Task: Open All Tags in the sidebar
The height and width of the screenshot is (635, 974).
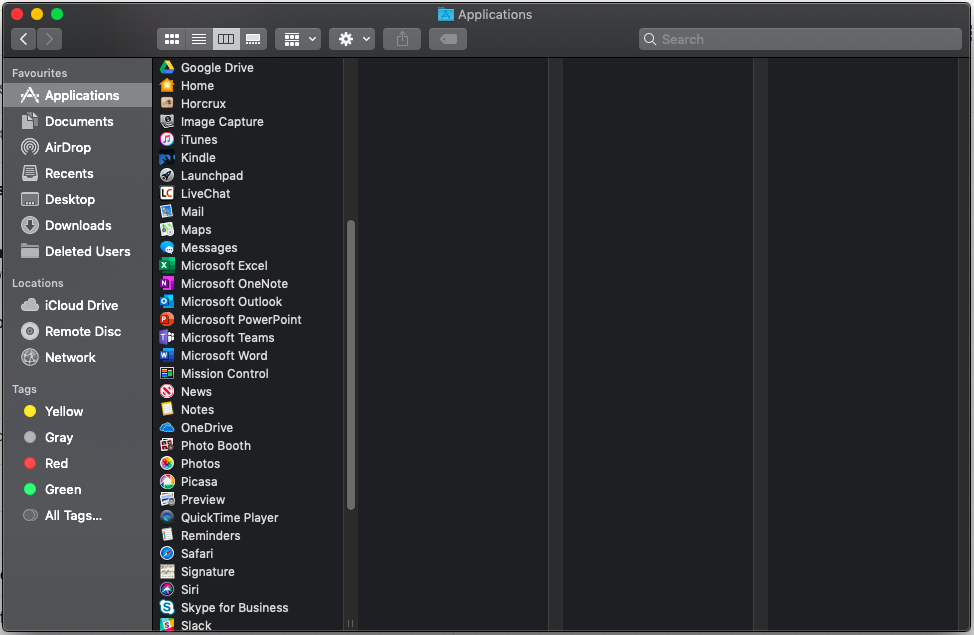Action: point(73,516)
